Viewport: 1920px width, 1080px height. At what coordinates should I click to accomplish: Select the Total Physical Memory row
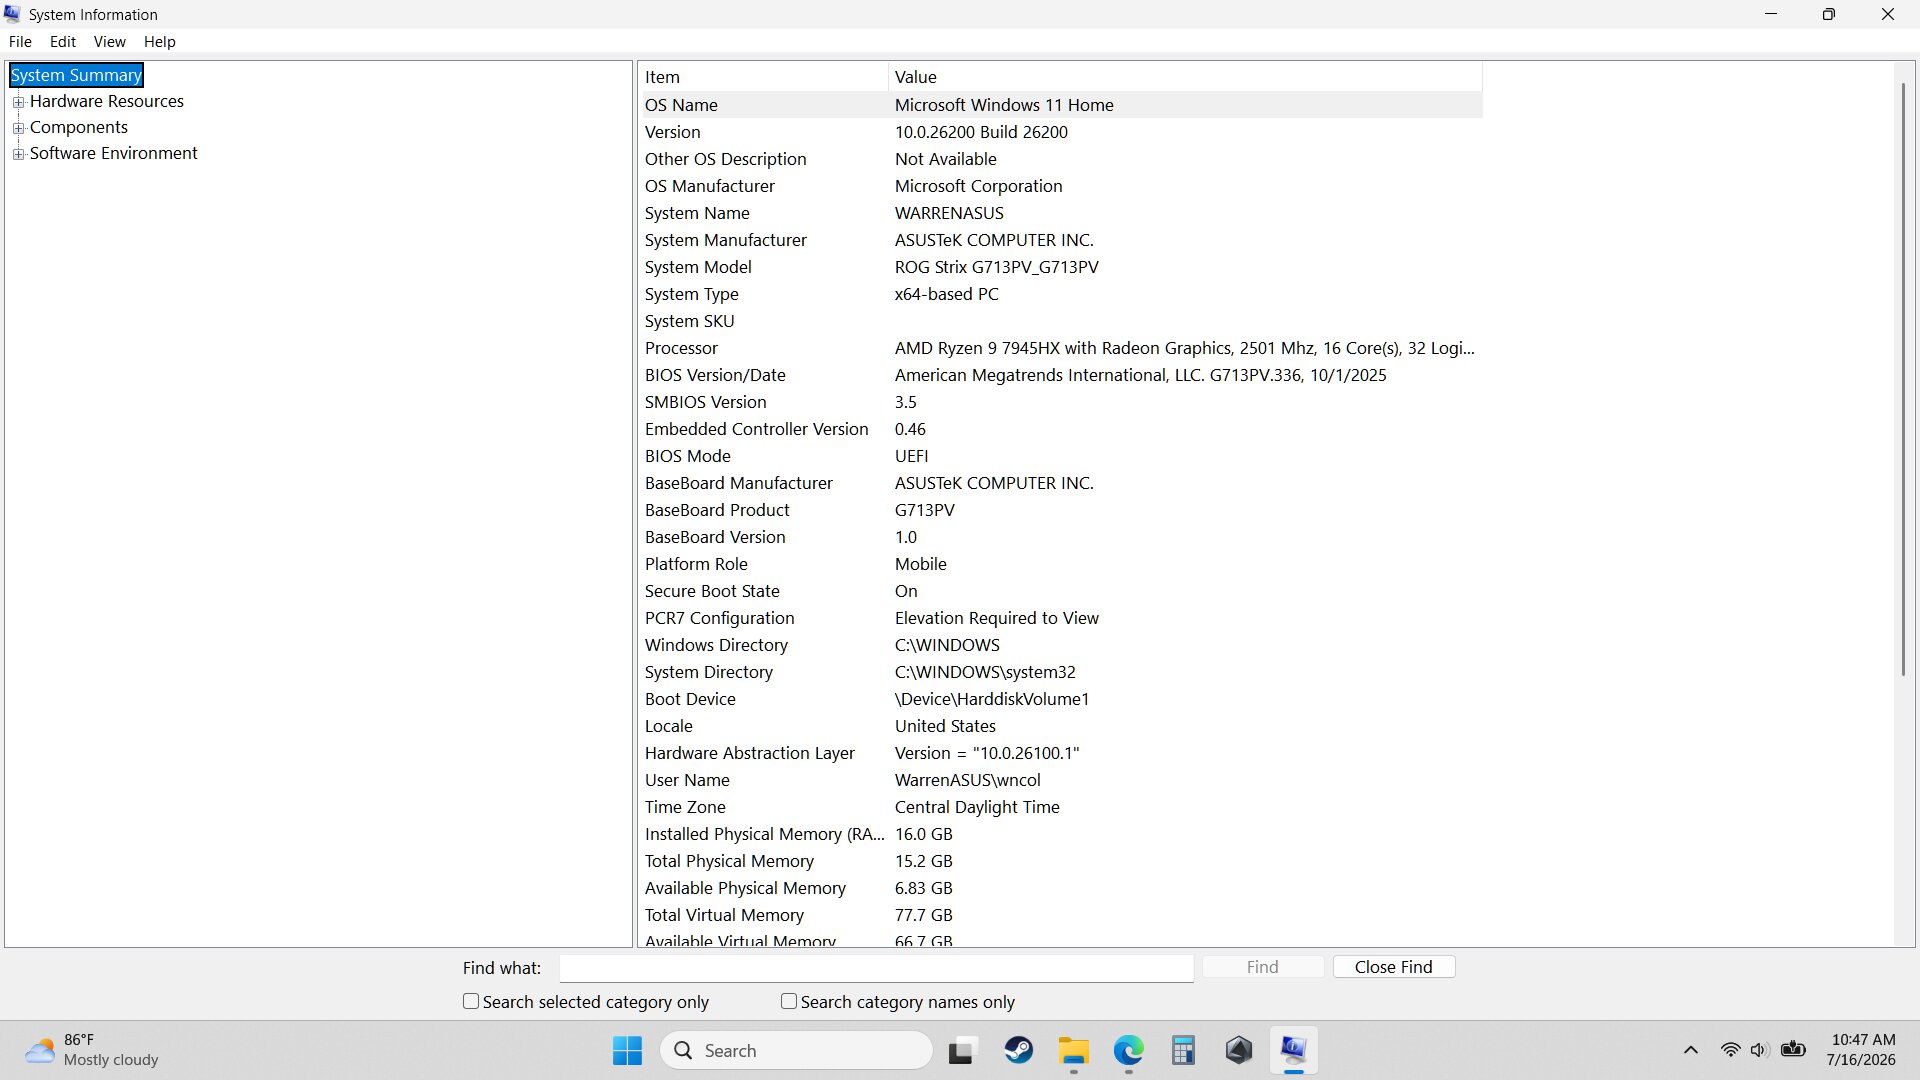tap(1061, 861)
